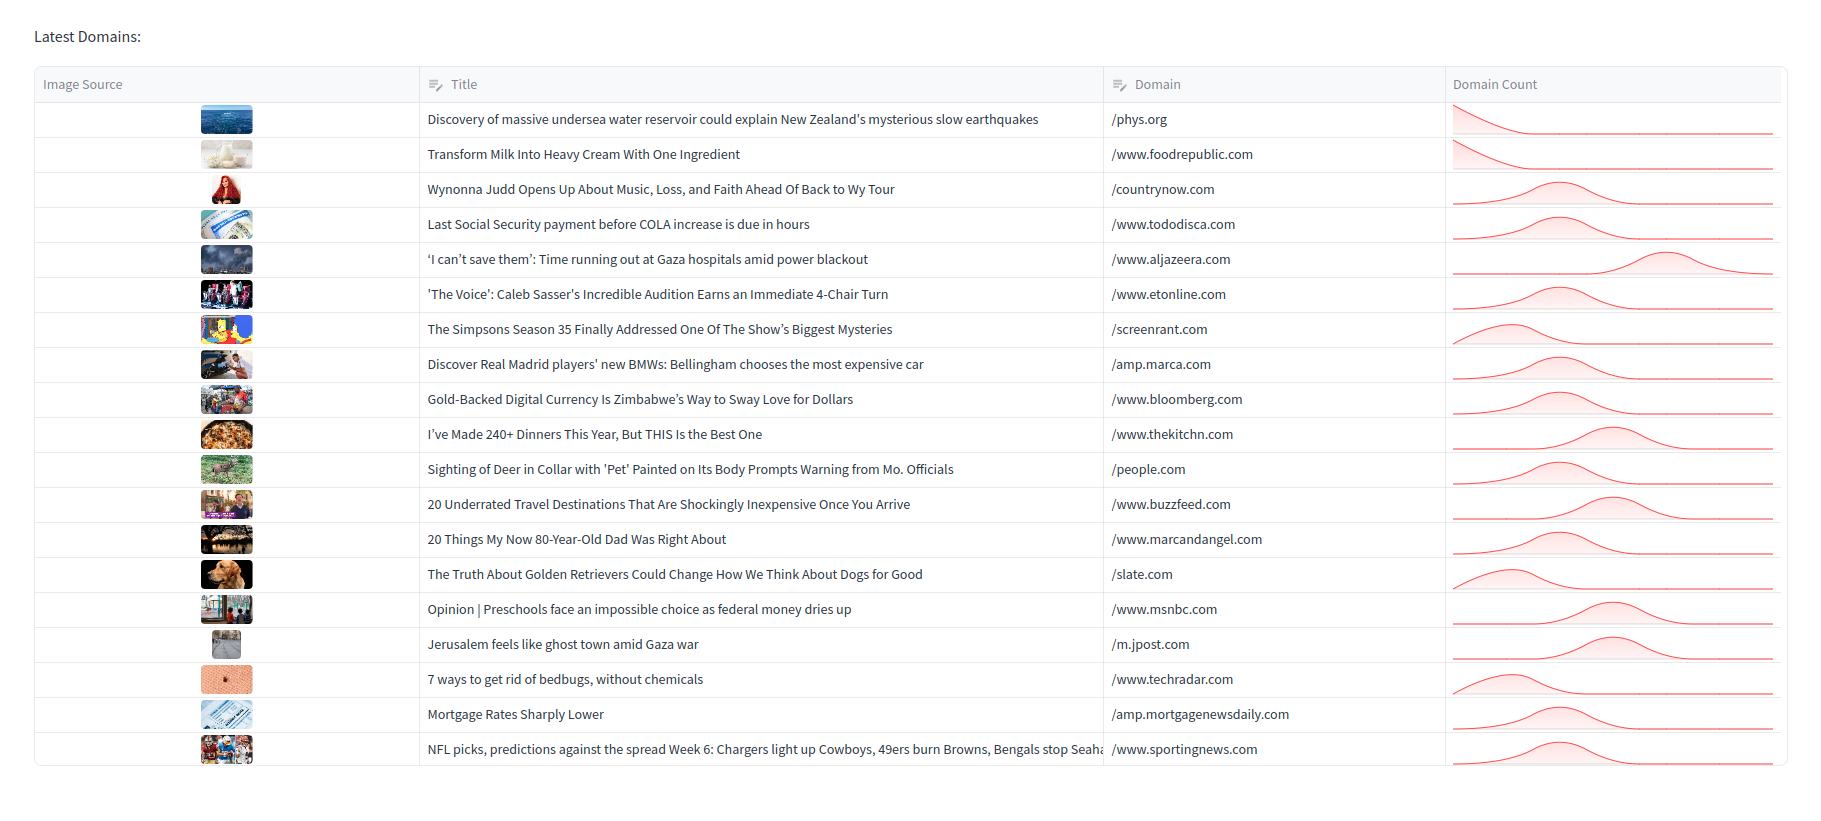Select the 'Last Social Security payment' title cell
1821x821 pixels.
click(x=761, y=225)
